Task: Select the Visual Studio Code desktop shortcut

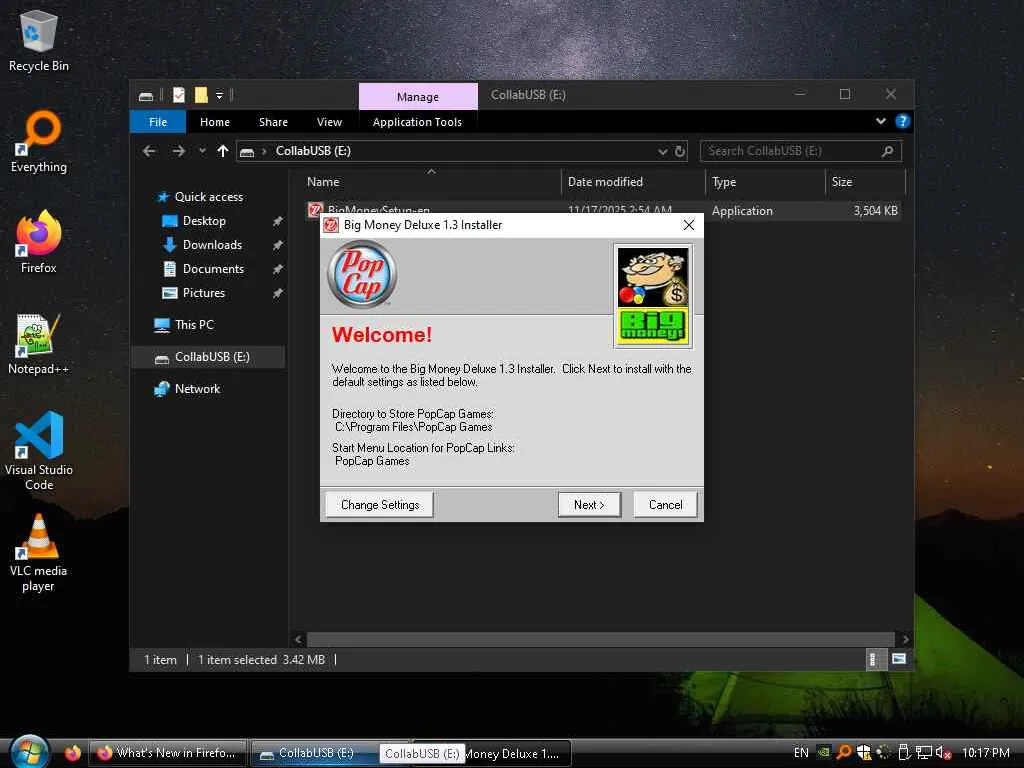Action: pyautogui.click(x=39, y=451)
